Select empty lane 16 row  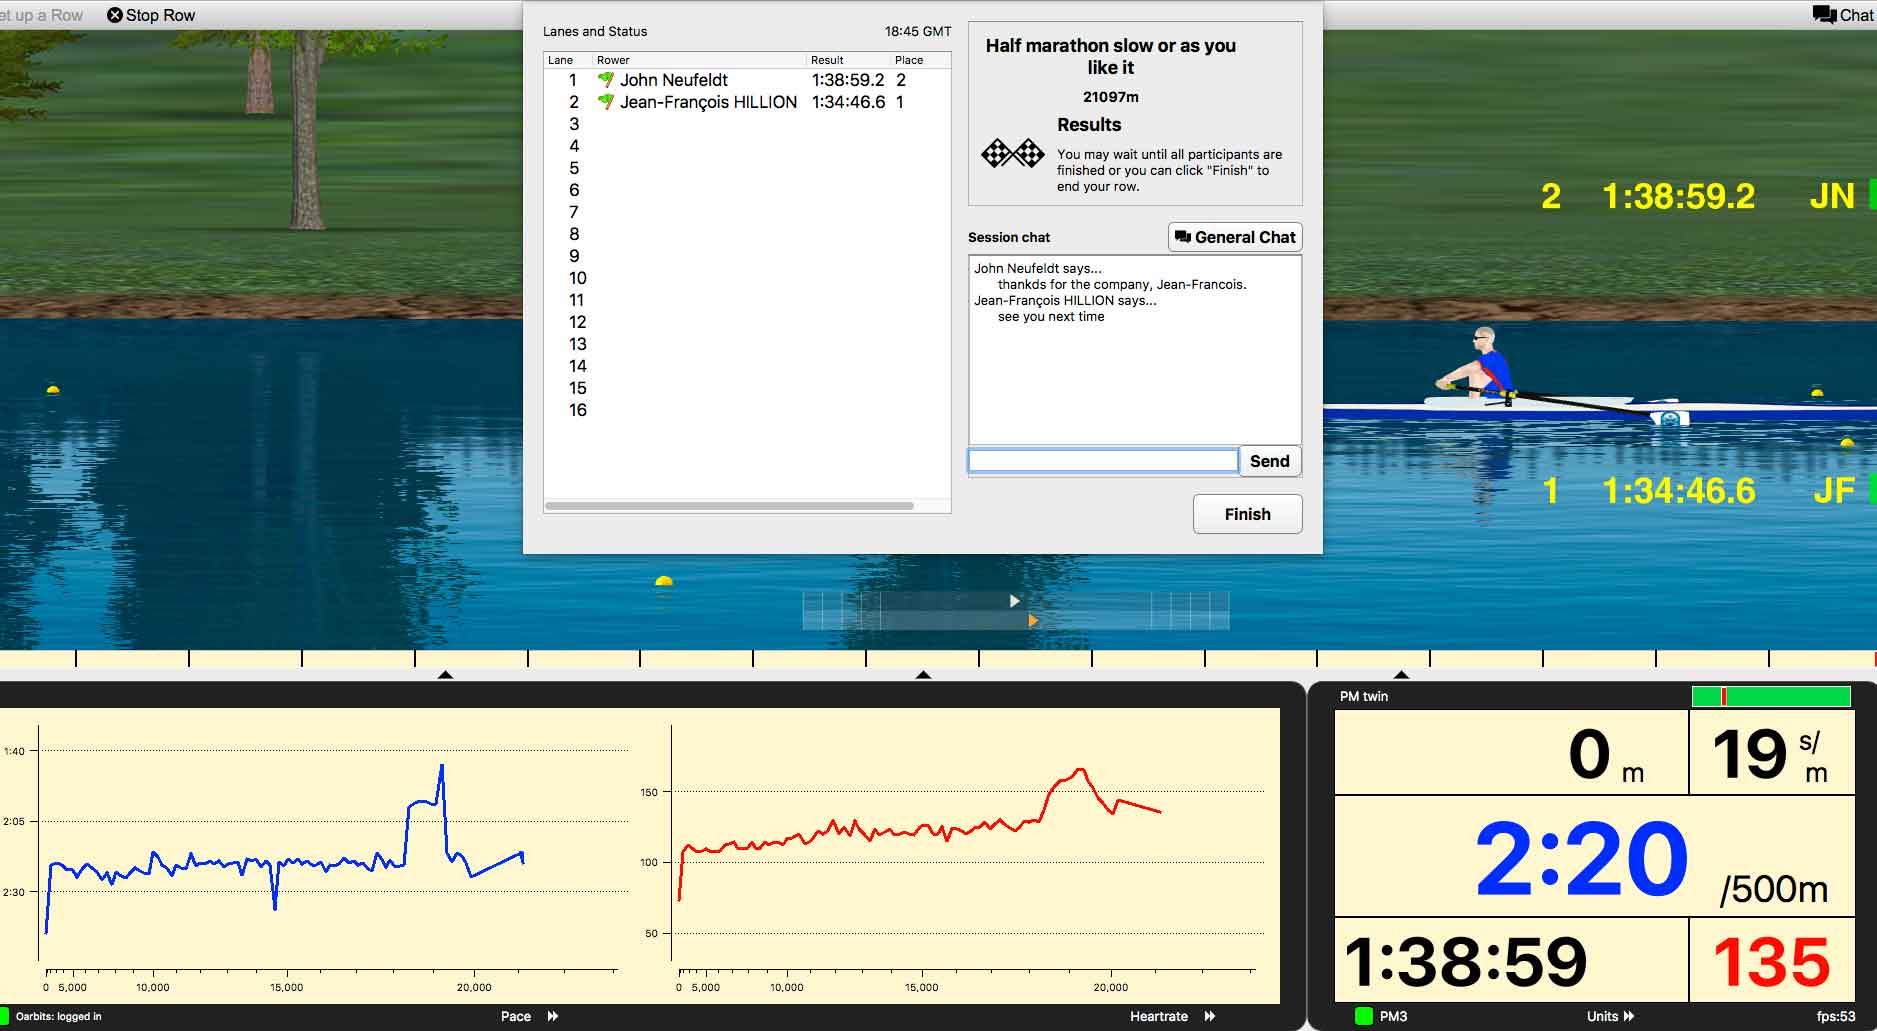(x=746, y=410)
